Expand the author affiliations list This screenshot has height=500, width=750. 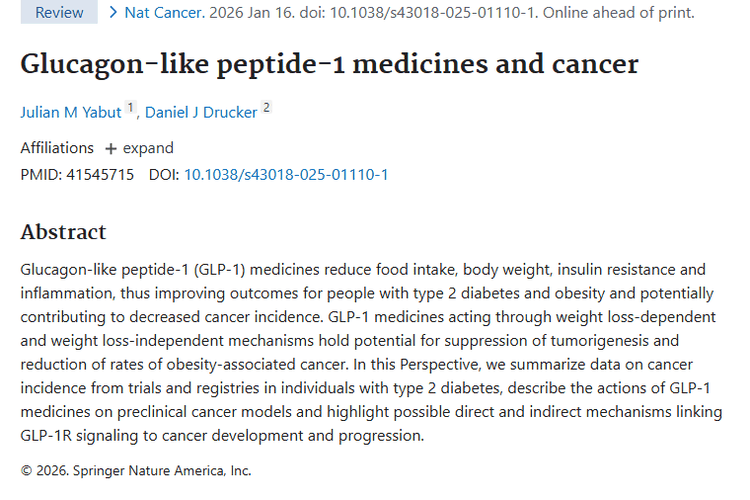pos(139,148)
